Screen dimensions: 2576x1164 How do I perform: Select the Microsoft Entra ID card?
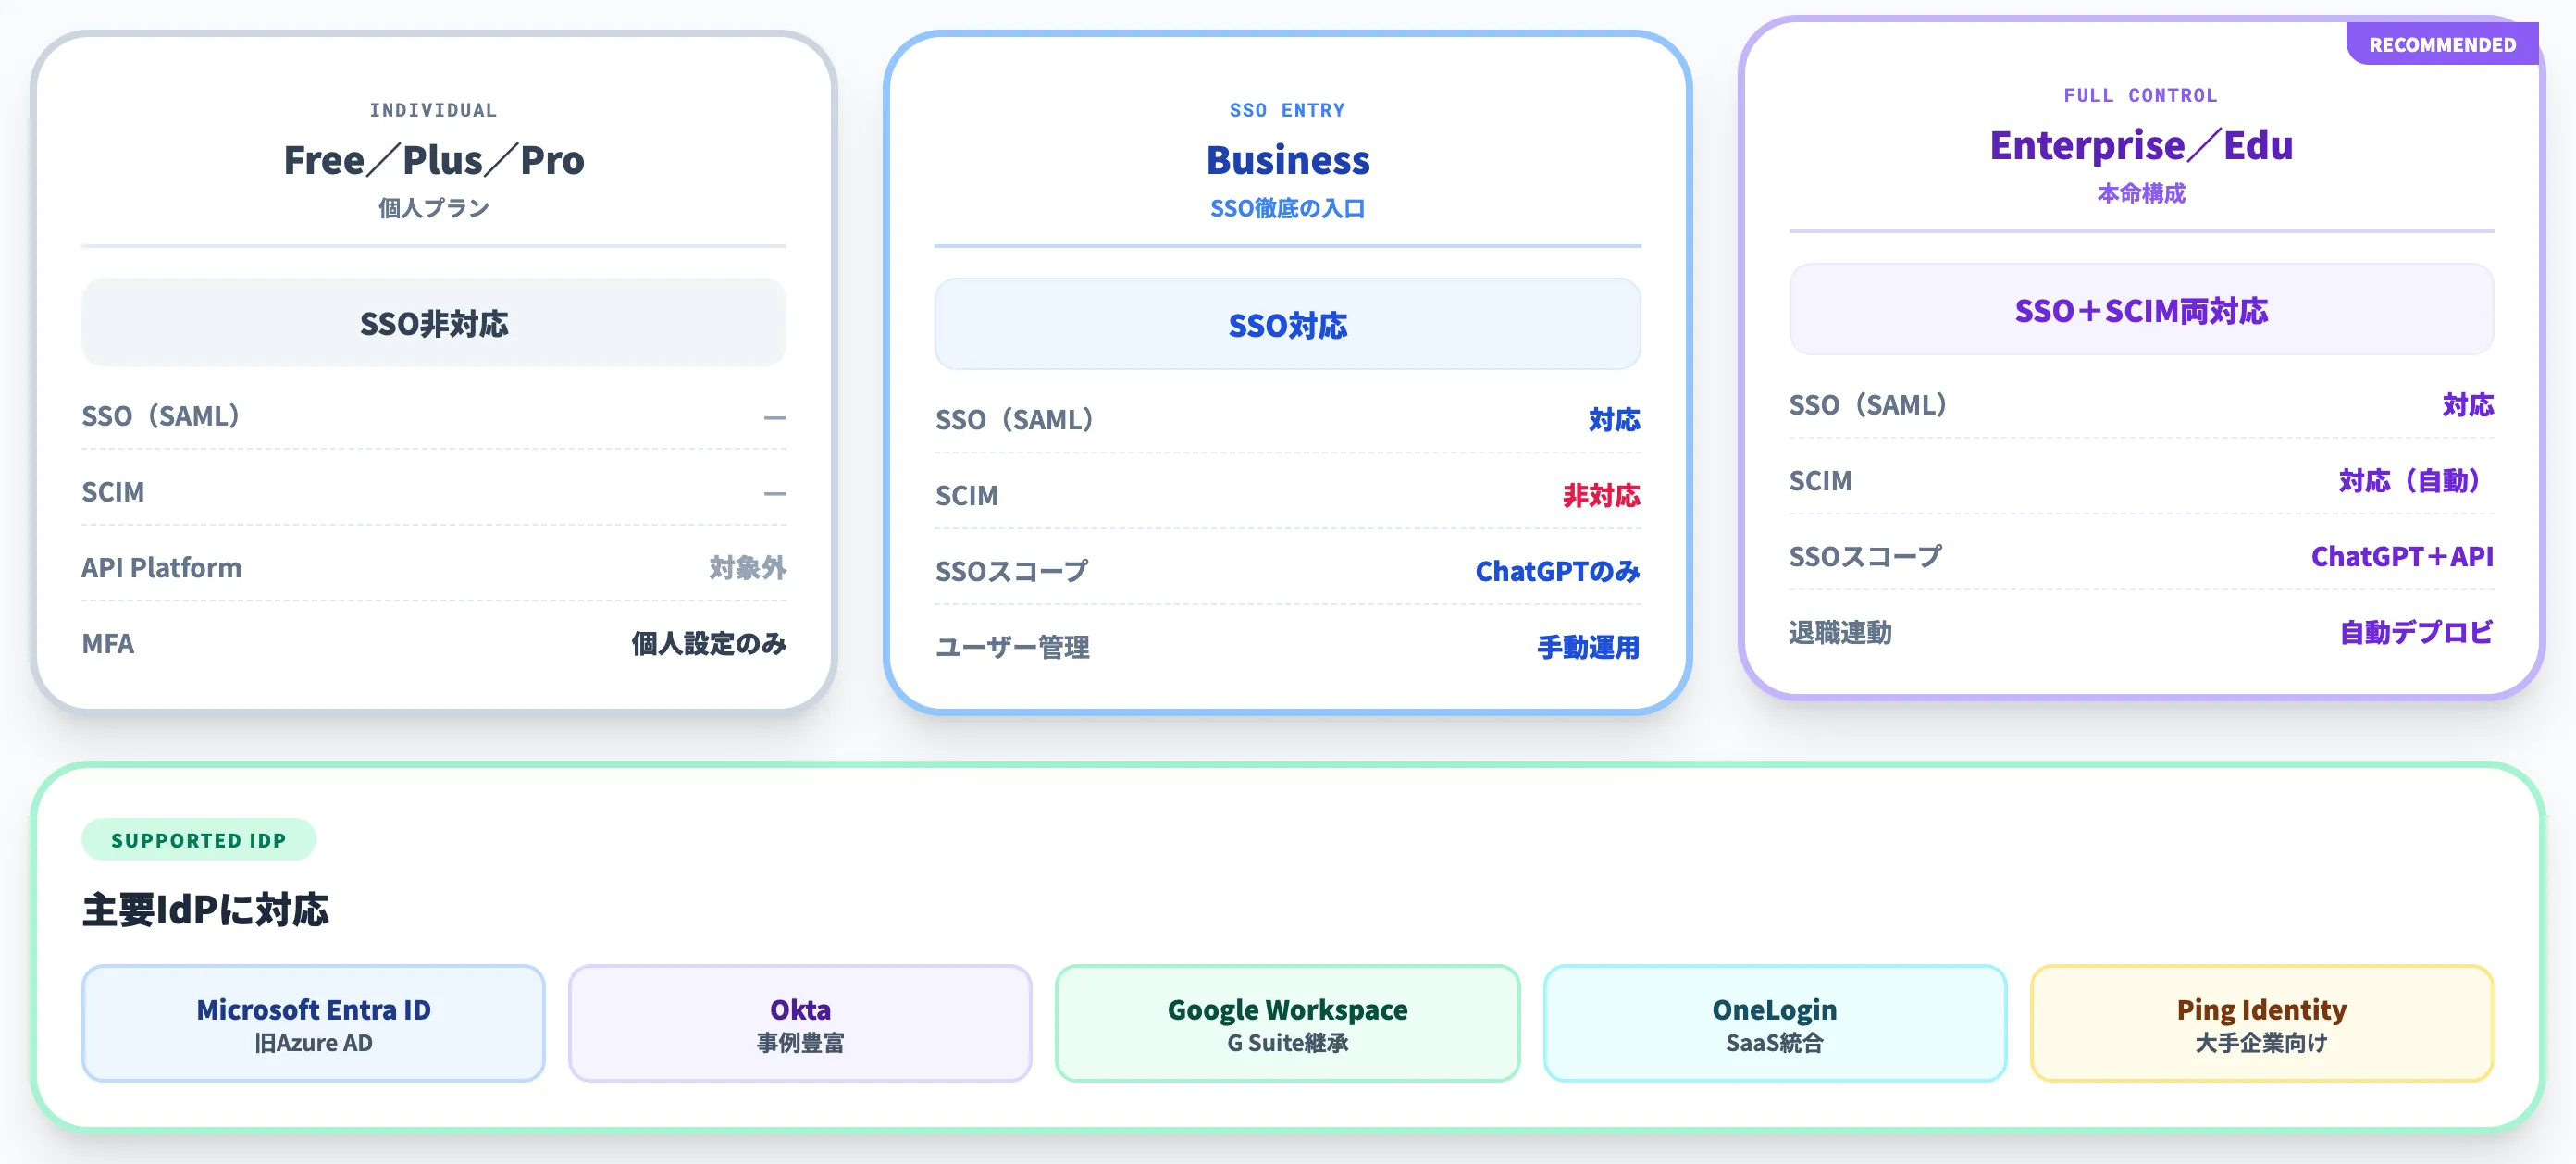pyautogui.click(x=313, y=1023)
